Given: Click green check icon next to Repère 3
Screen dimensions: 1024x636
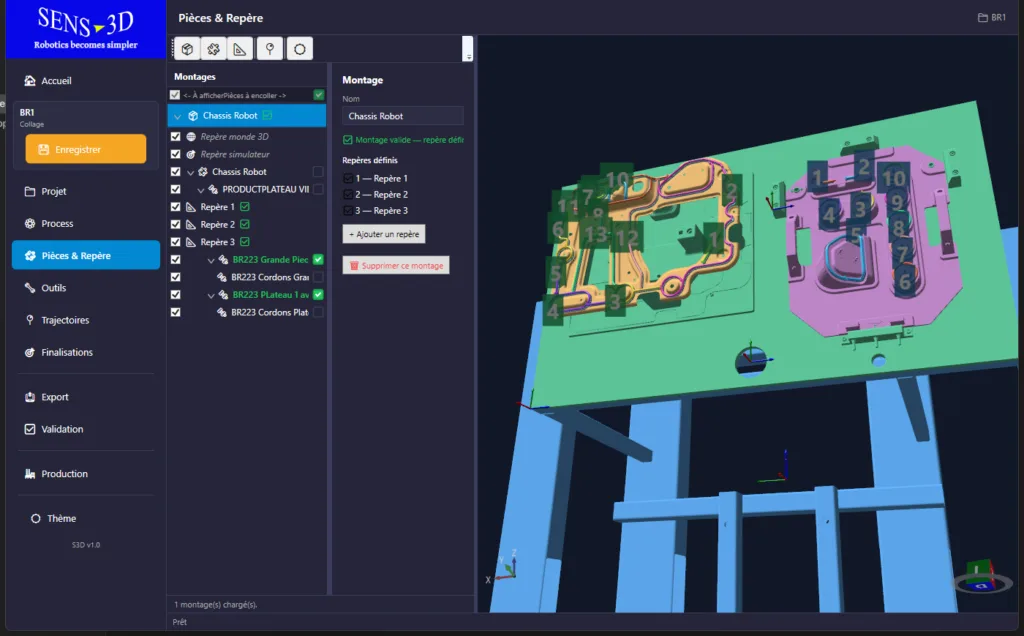Looking at the screenshot, I should click(x=245, y=242).
